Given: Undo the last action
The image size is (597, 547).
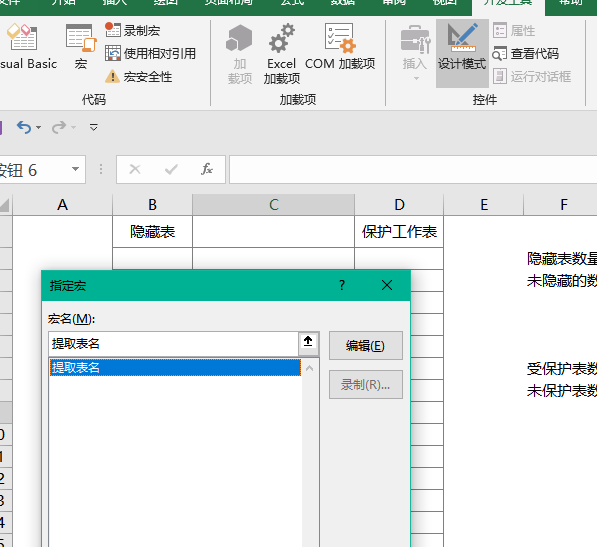Looking at the screenshot, I should 24,127.
